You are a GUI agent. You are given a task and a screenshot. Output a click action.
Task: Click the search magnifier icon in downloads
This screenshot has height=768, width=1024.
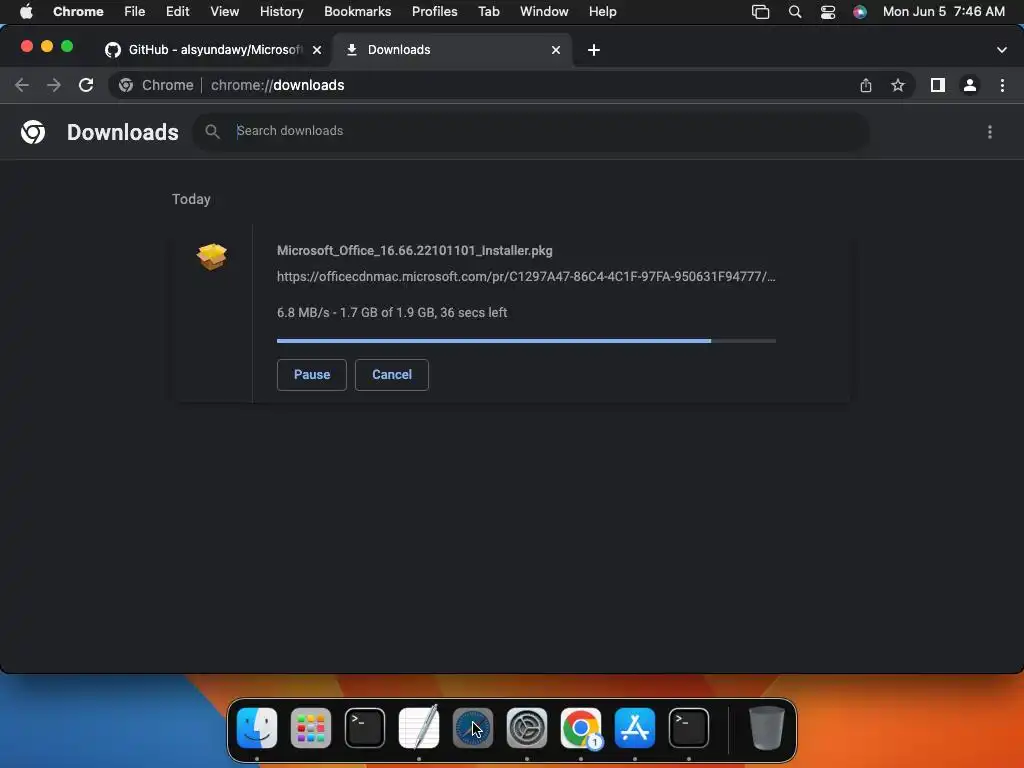coord(212,132)
